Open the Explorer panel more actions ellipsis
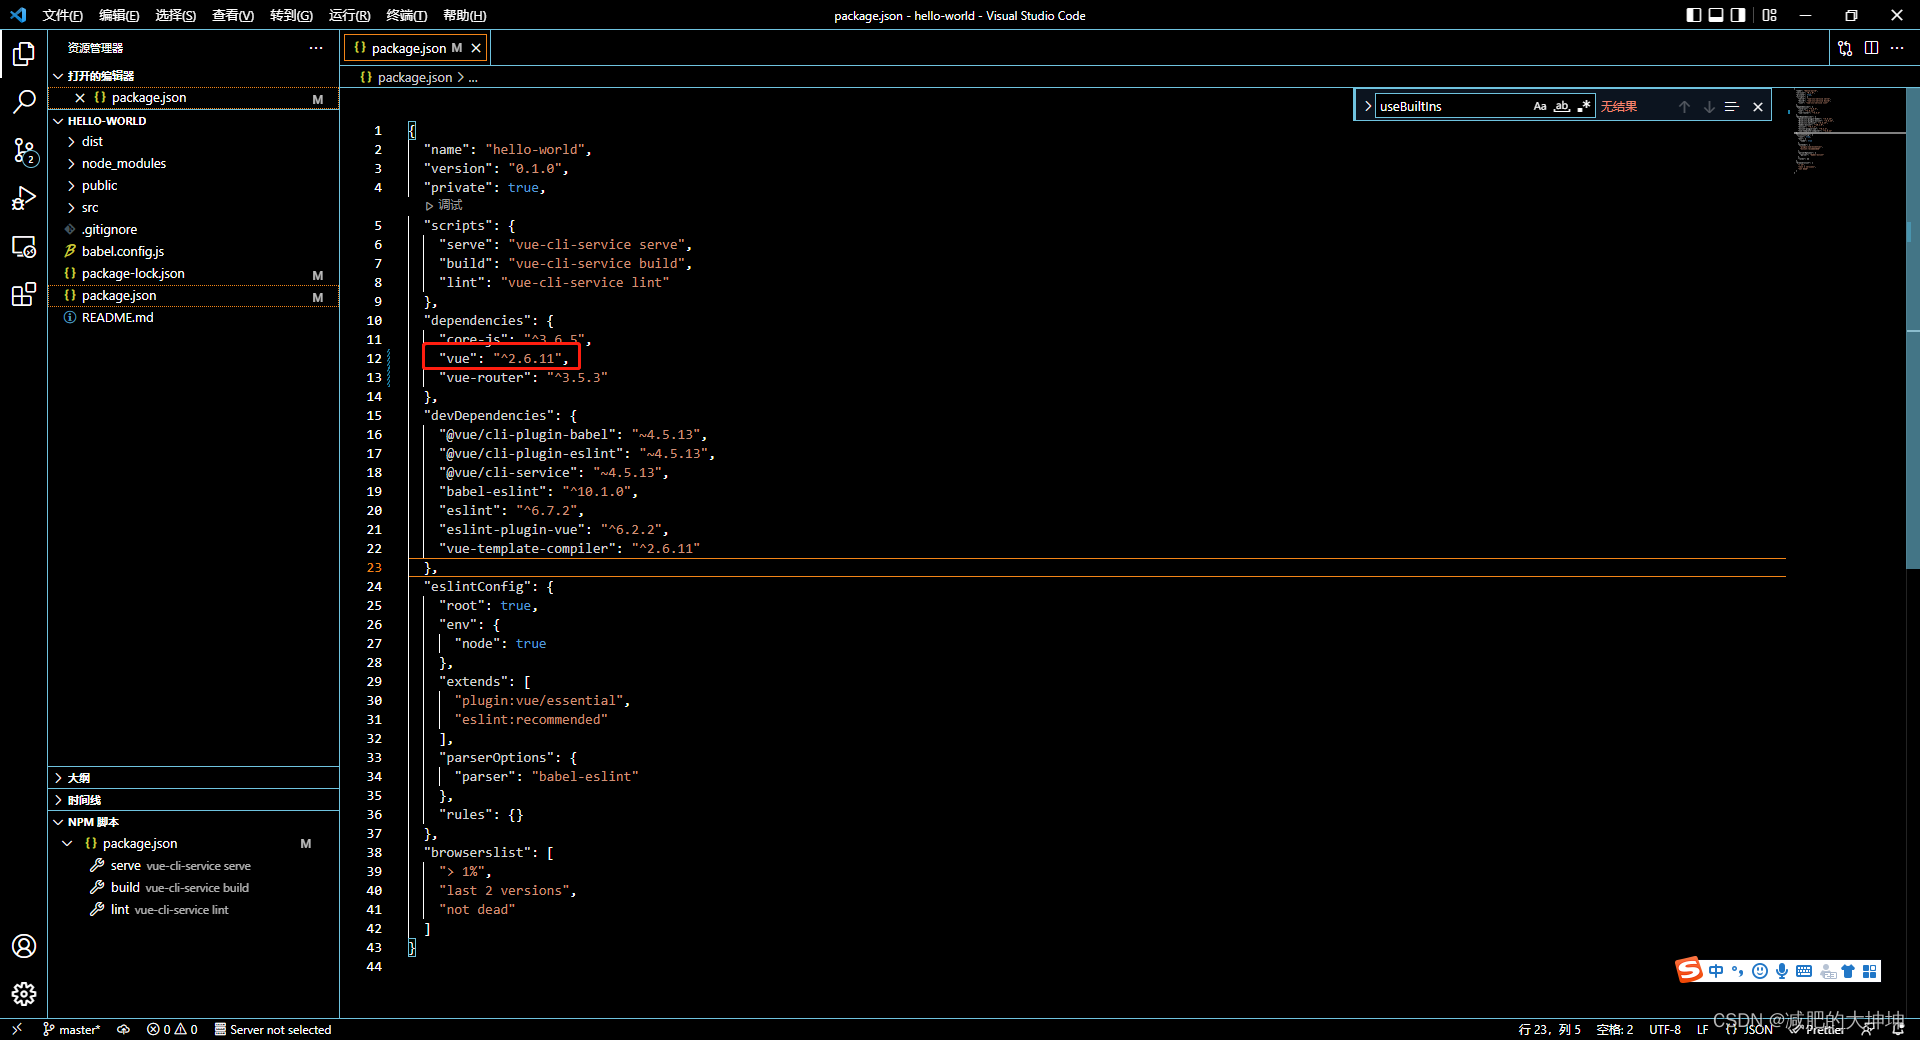Image resolution: width=1920 pixels, height=1040 pixels. [x=316, y=48]
